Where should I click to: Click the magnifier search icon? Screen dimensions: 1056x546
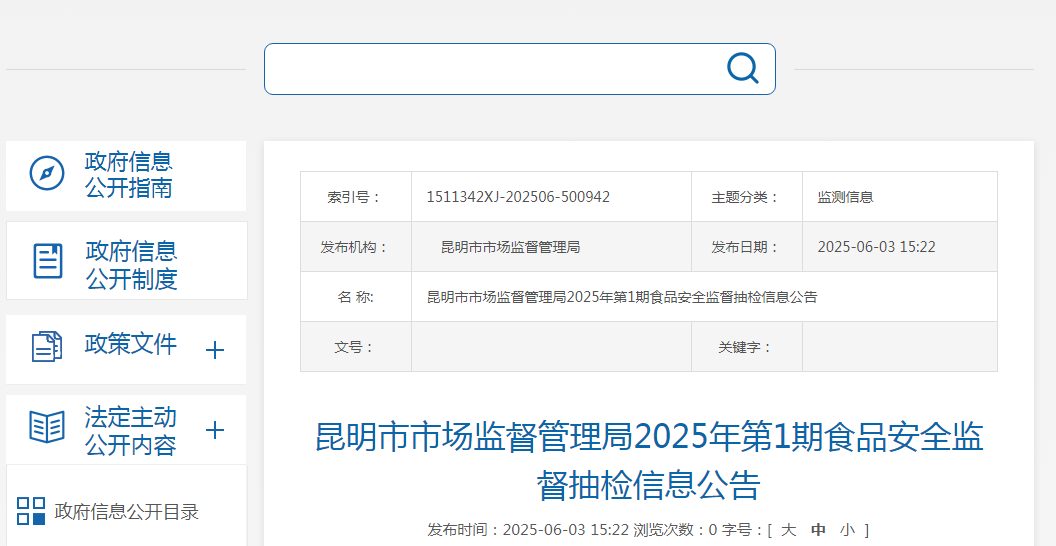[x=743, y=68]
